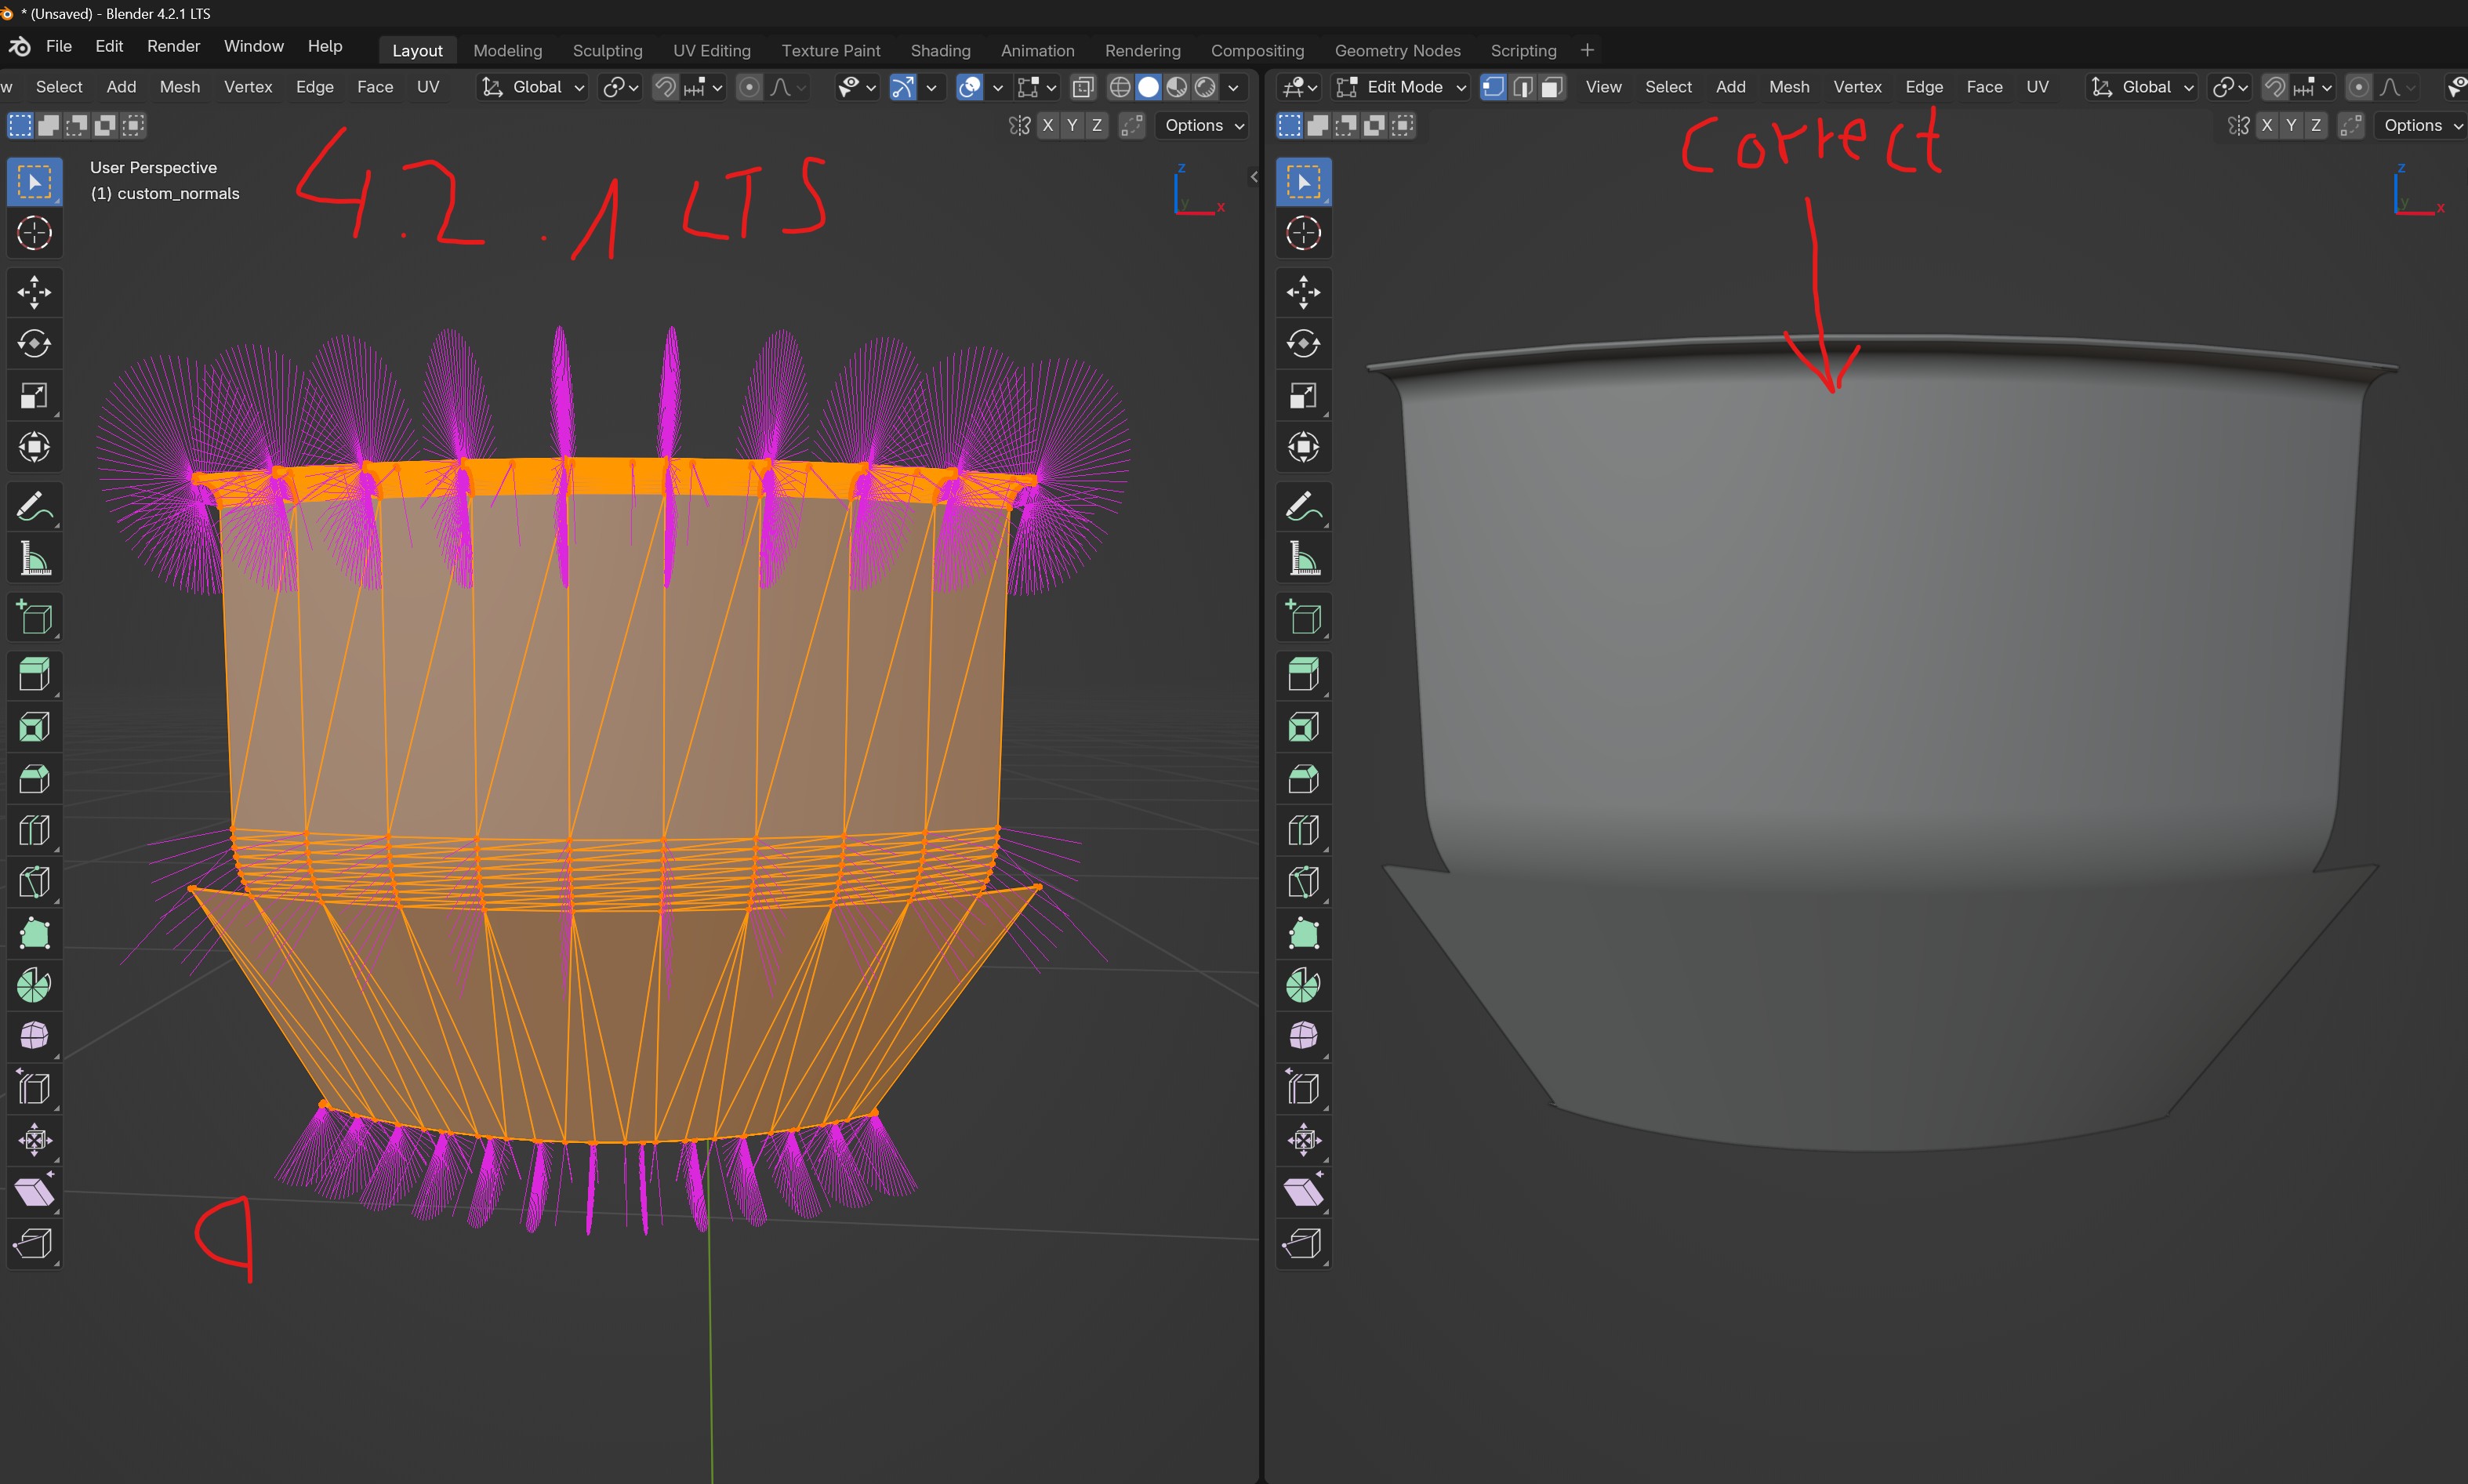Pick the Shear tool in right viewport toolbar

pos(1303,1192)
